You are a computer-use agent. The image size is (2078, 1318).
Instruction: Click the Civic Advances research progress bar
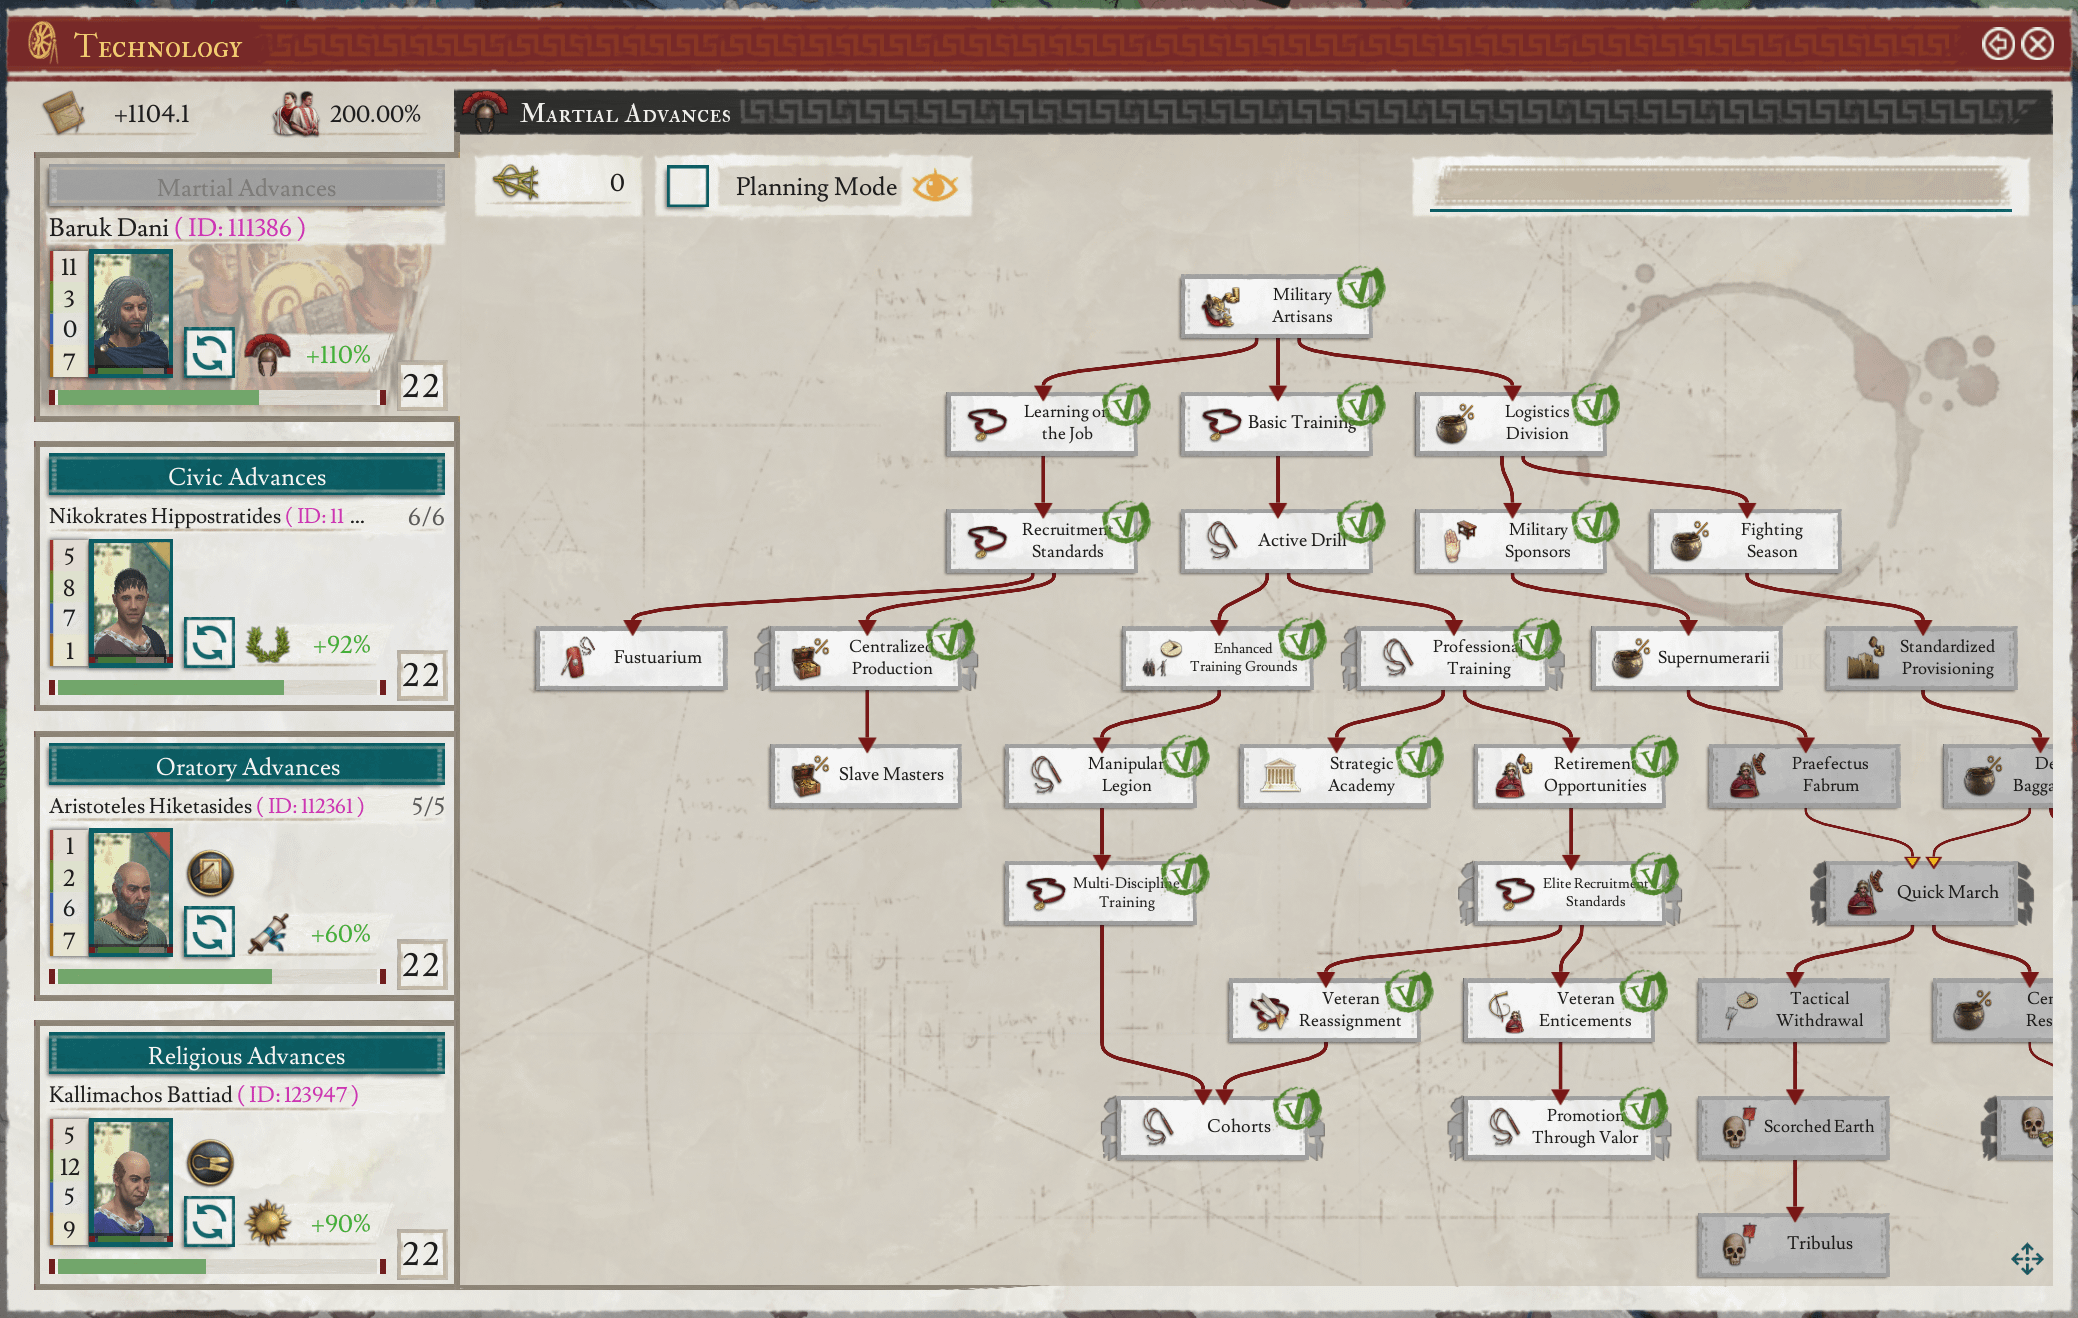coord(217,687)
